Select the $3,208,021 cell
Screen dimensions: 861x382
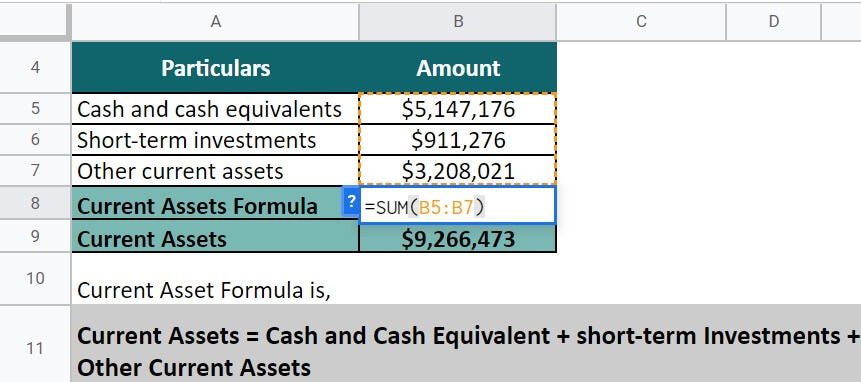(457, 171)
